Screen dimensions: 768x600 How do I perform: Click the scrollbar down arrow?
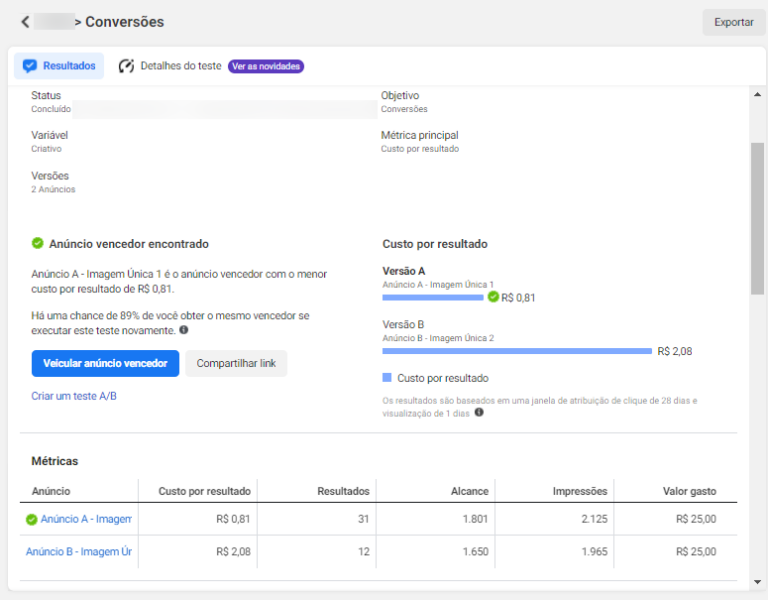757,582
